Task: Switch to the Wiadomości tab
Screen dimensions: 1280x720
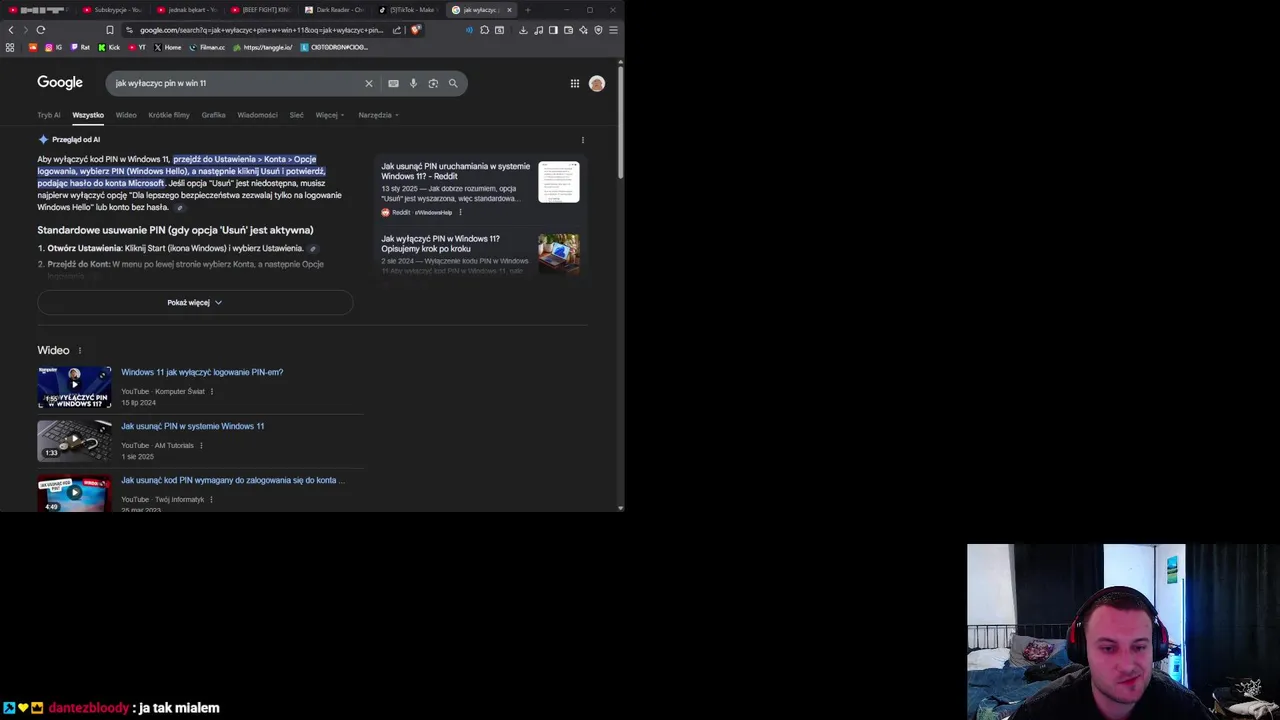Action: (257, 115)
